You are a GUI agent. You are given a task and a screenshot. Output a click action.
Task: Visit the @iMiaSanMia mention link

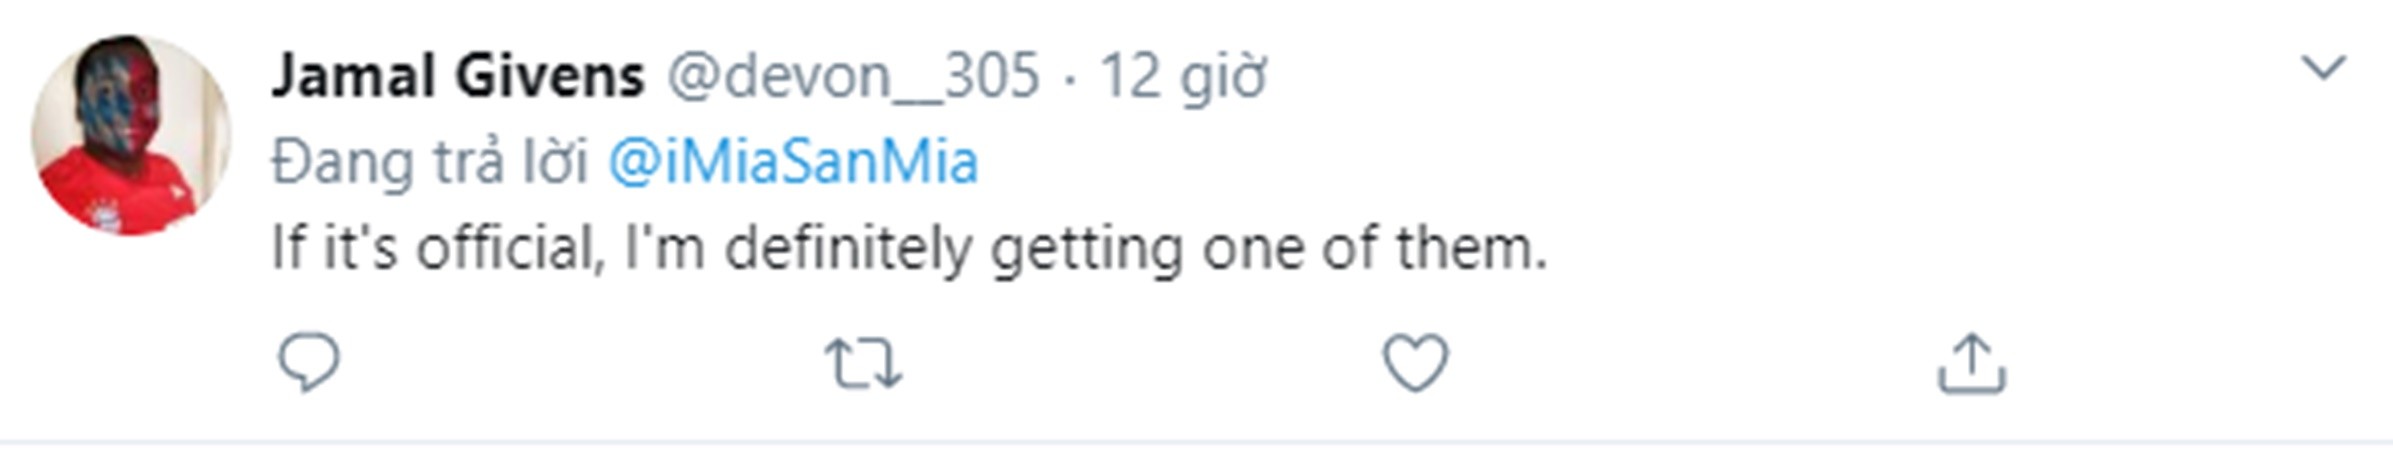point(793,162)
